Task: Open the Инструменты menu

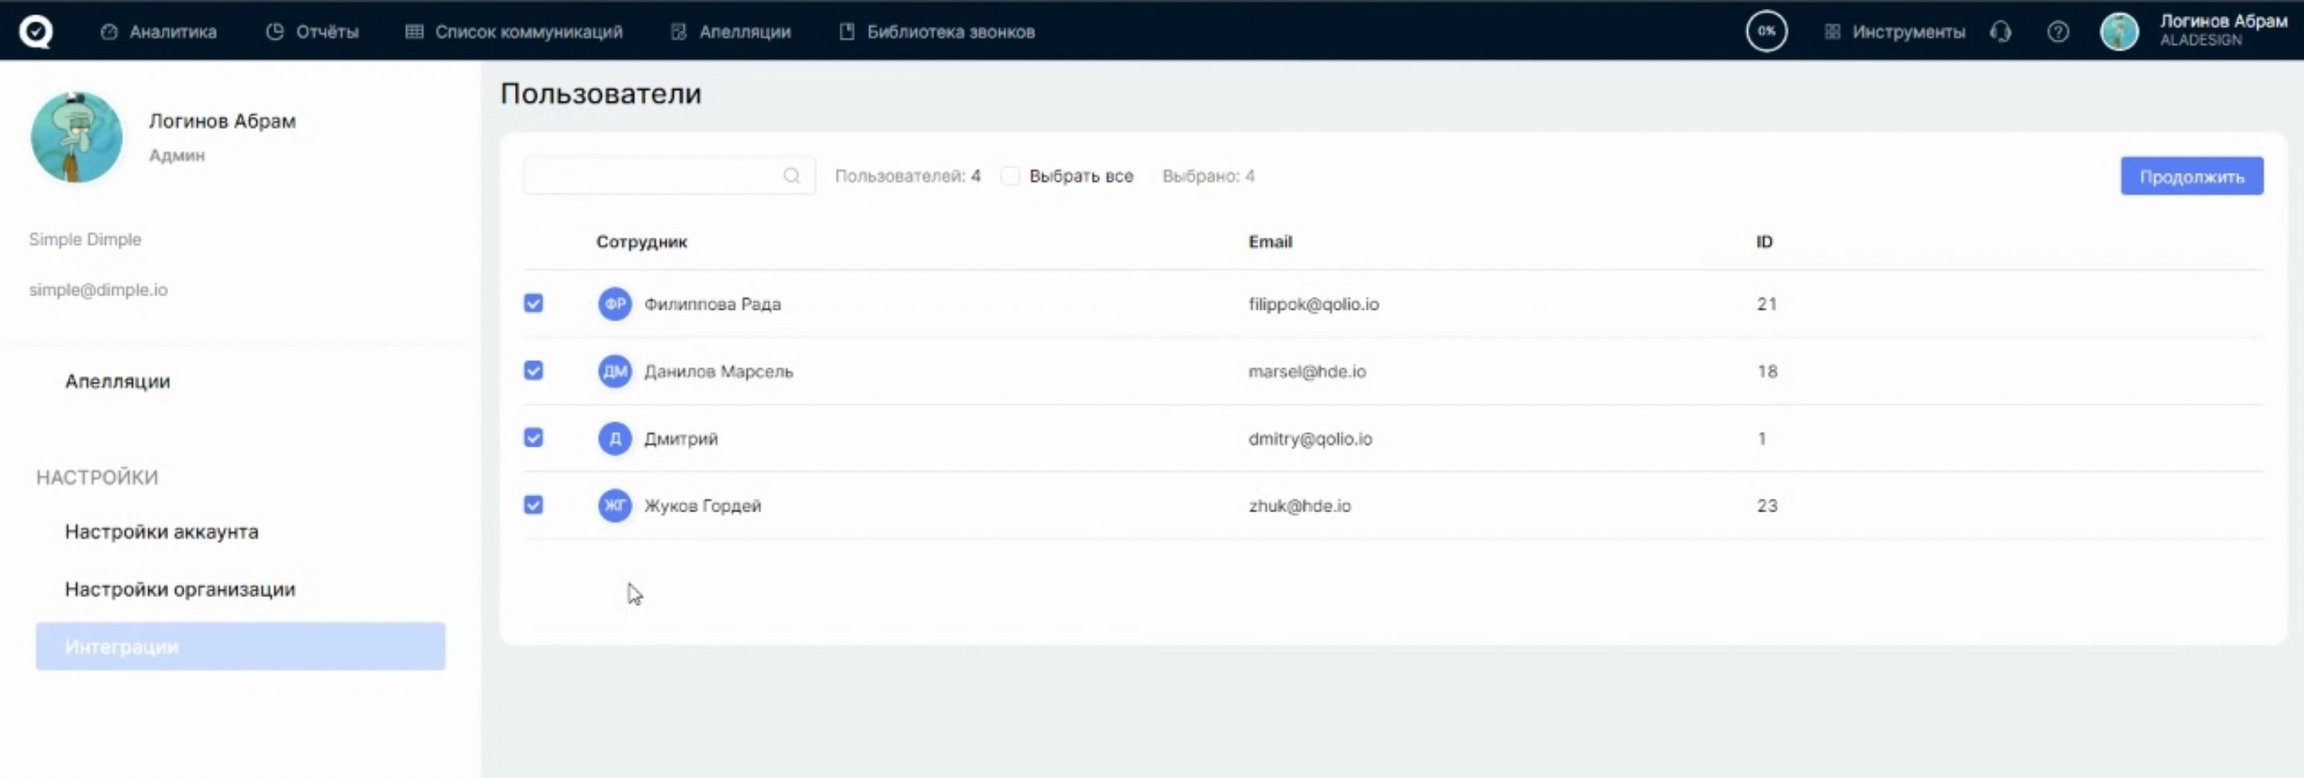Action: coord(1895,32)
